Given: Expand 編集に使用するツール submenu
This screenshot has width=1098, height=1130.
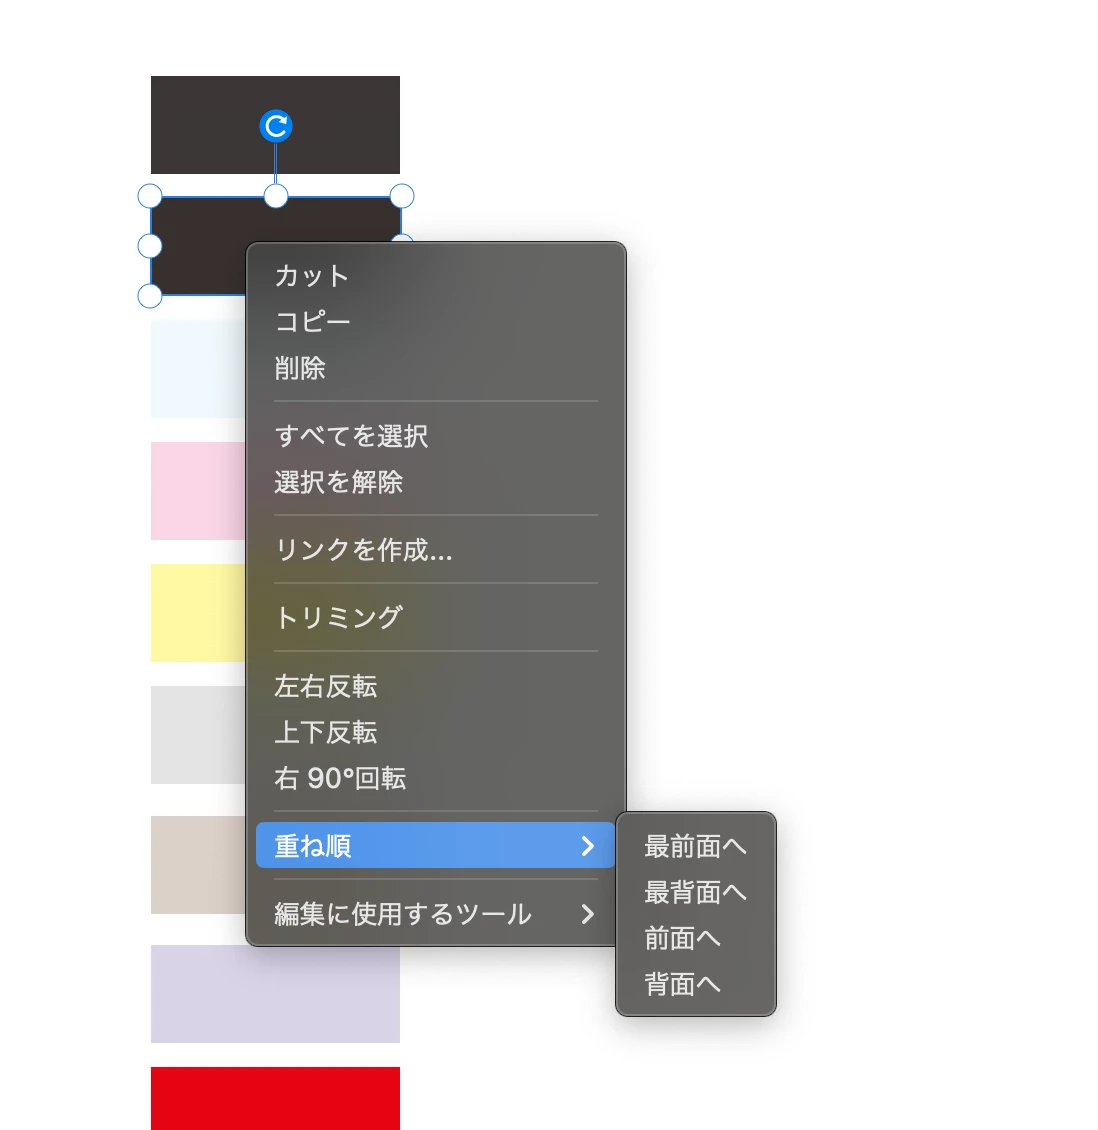Looking at the screenshot, I should (x=435, y=914).
